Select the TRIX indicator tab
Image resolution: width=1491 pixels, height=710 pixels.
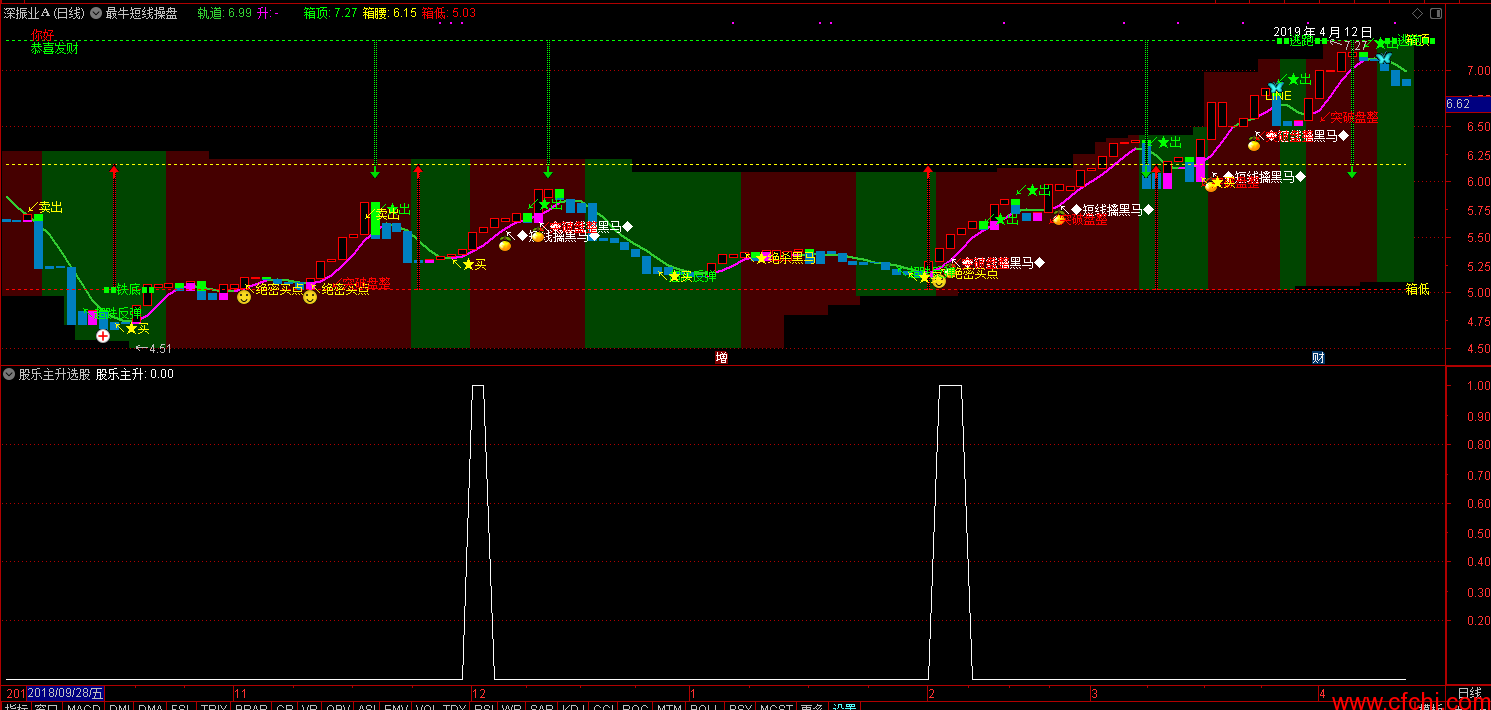[x=213, y=705]
